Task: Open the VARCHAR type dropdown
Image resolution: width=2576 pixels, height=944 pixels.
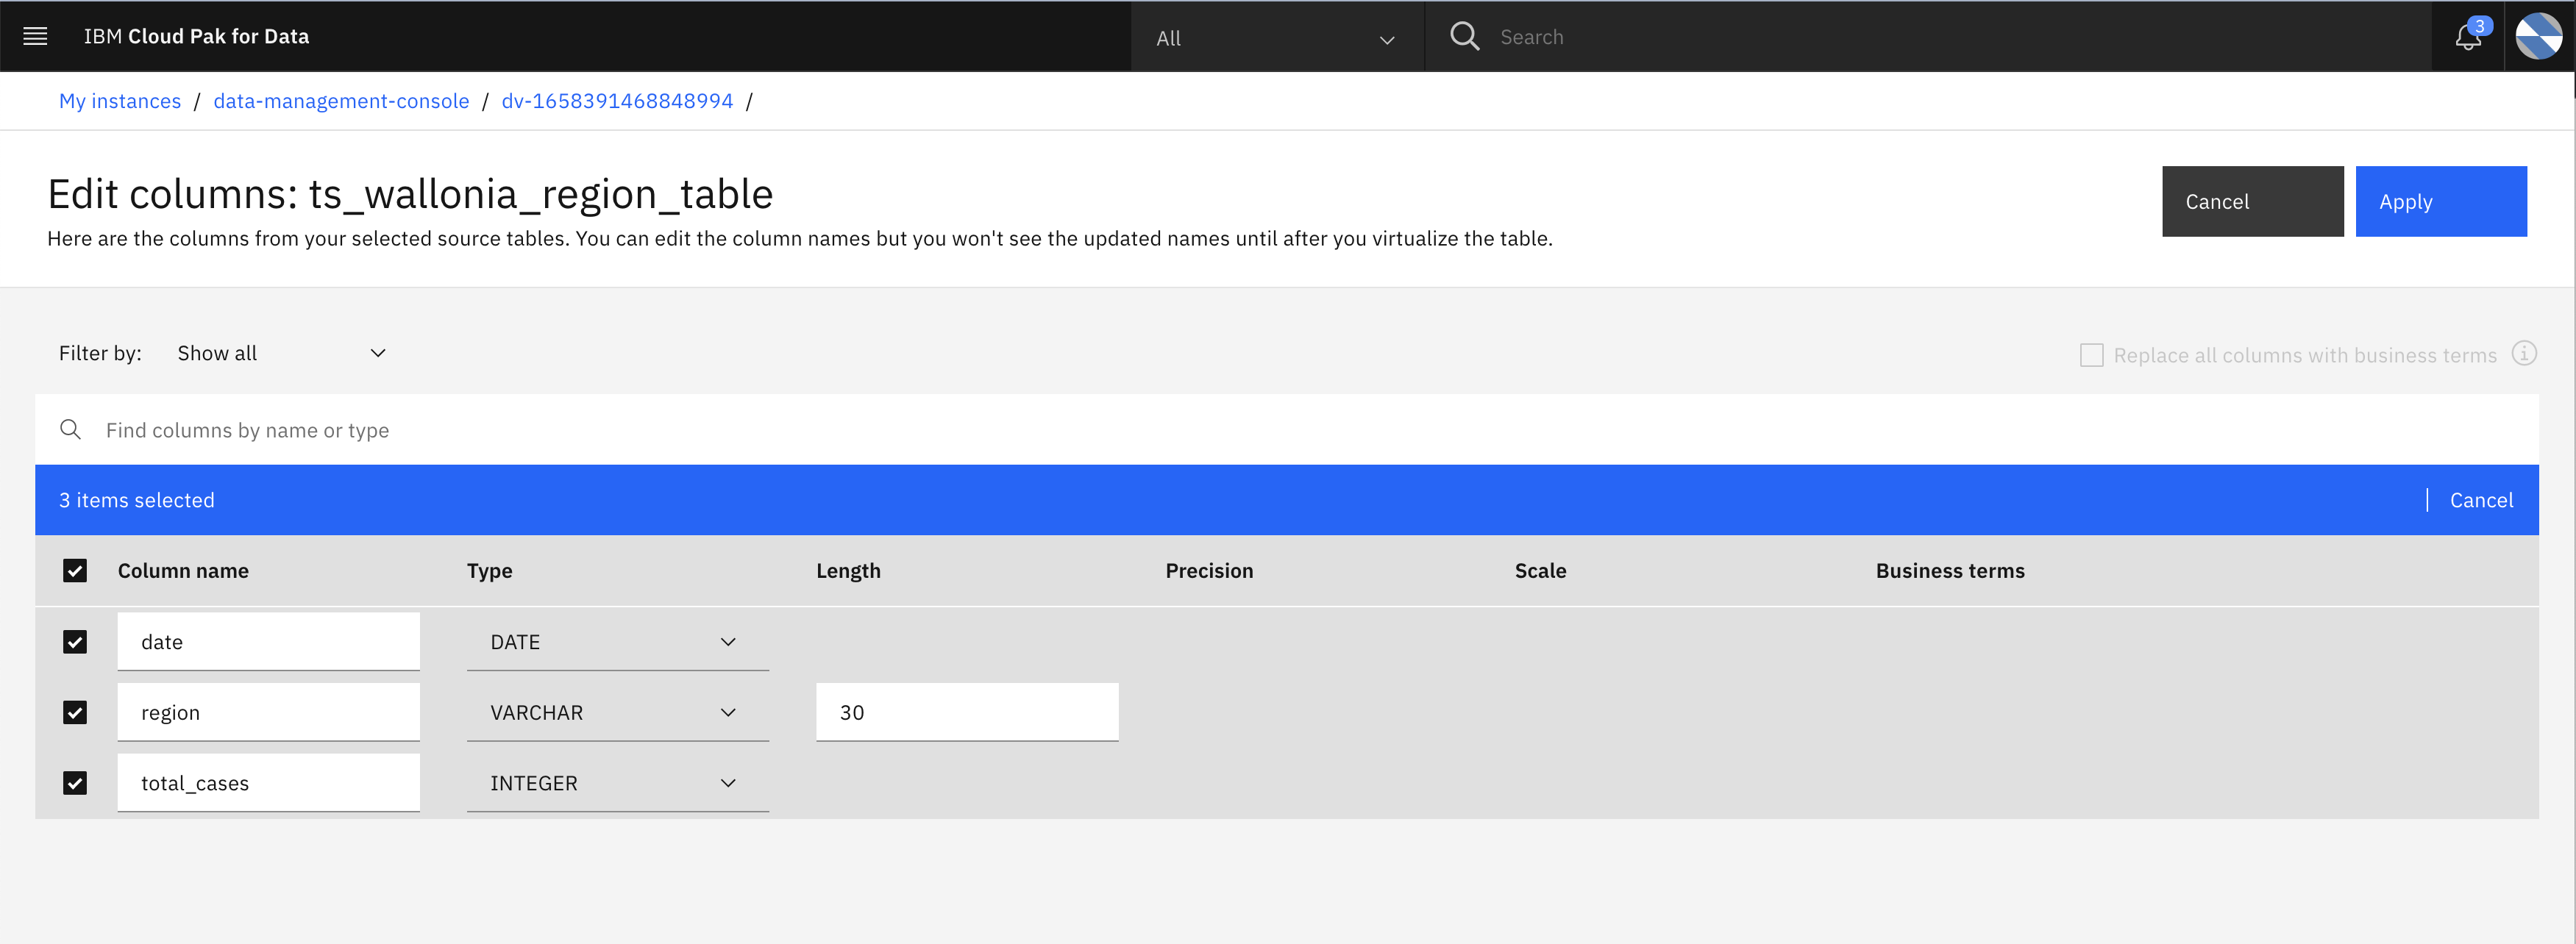Action: click(616, 713)
